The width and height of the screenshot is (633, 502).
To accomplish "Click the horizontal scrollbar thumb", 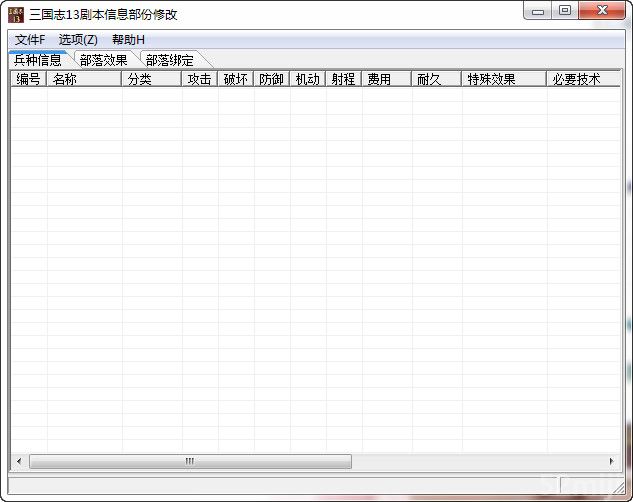I will (x=190, y=462).
